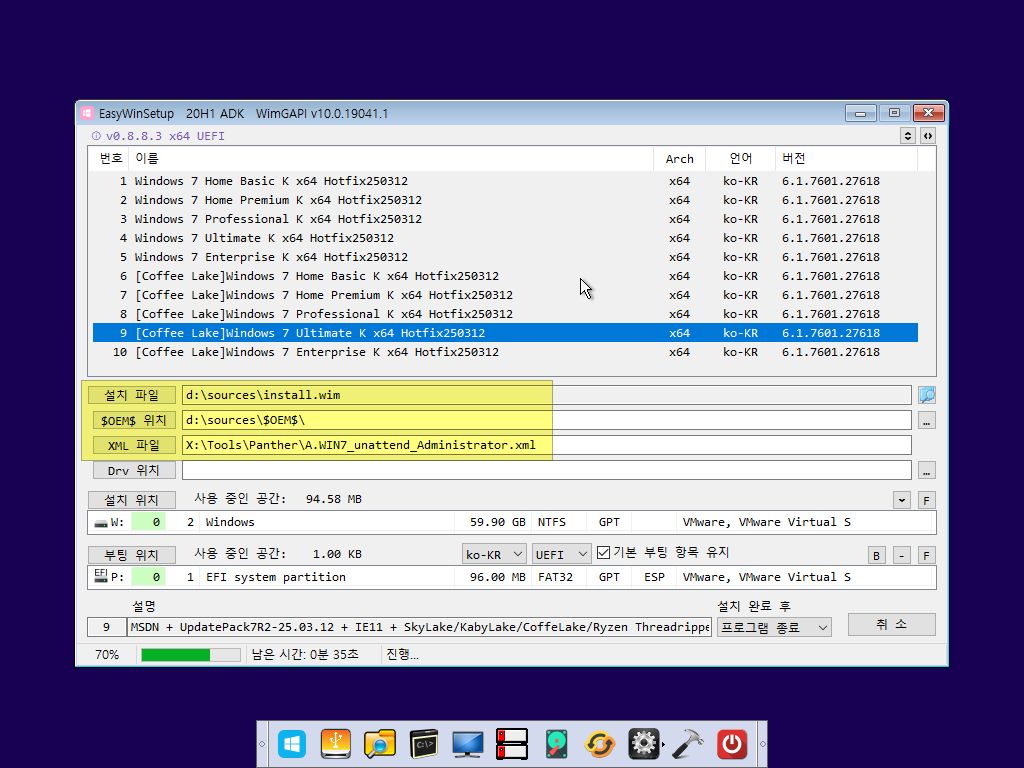The height and width of the screenshot is (768, 1024).
Task: Click the 버전 column header
Action: (x=846, y=159)
